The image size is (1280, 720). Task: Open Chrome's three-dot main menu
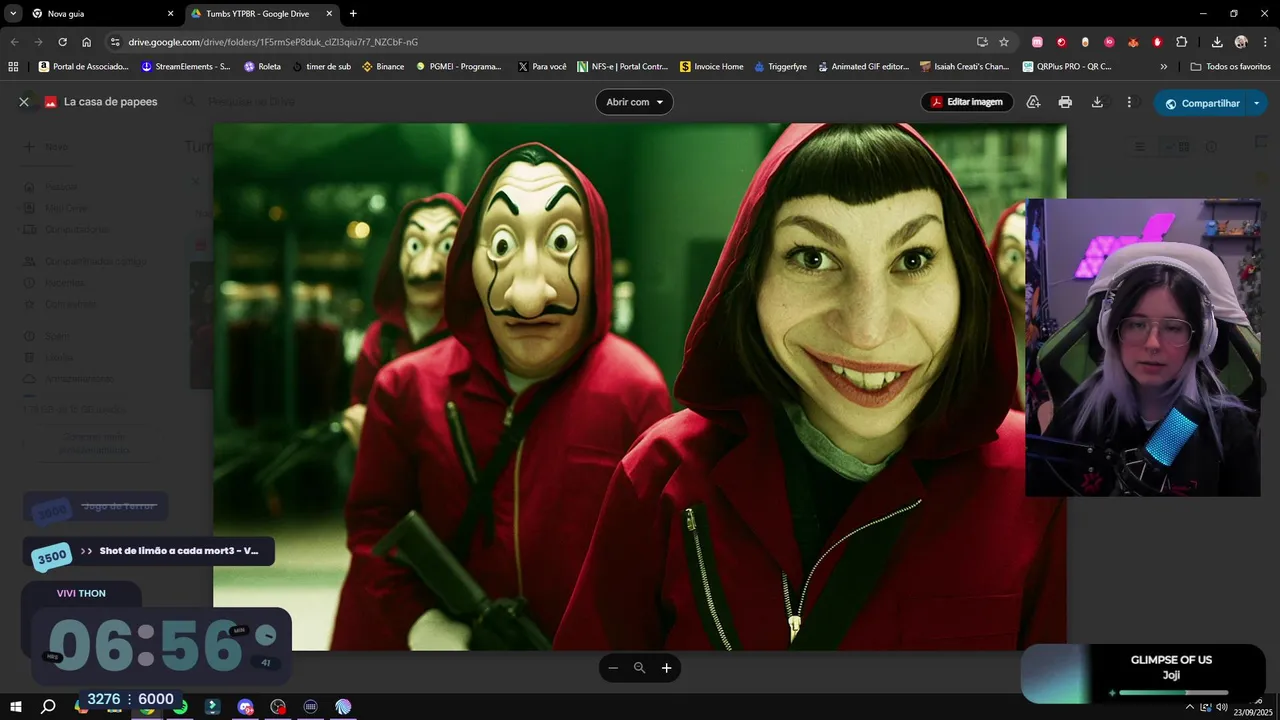(x=1265, y=42)
